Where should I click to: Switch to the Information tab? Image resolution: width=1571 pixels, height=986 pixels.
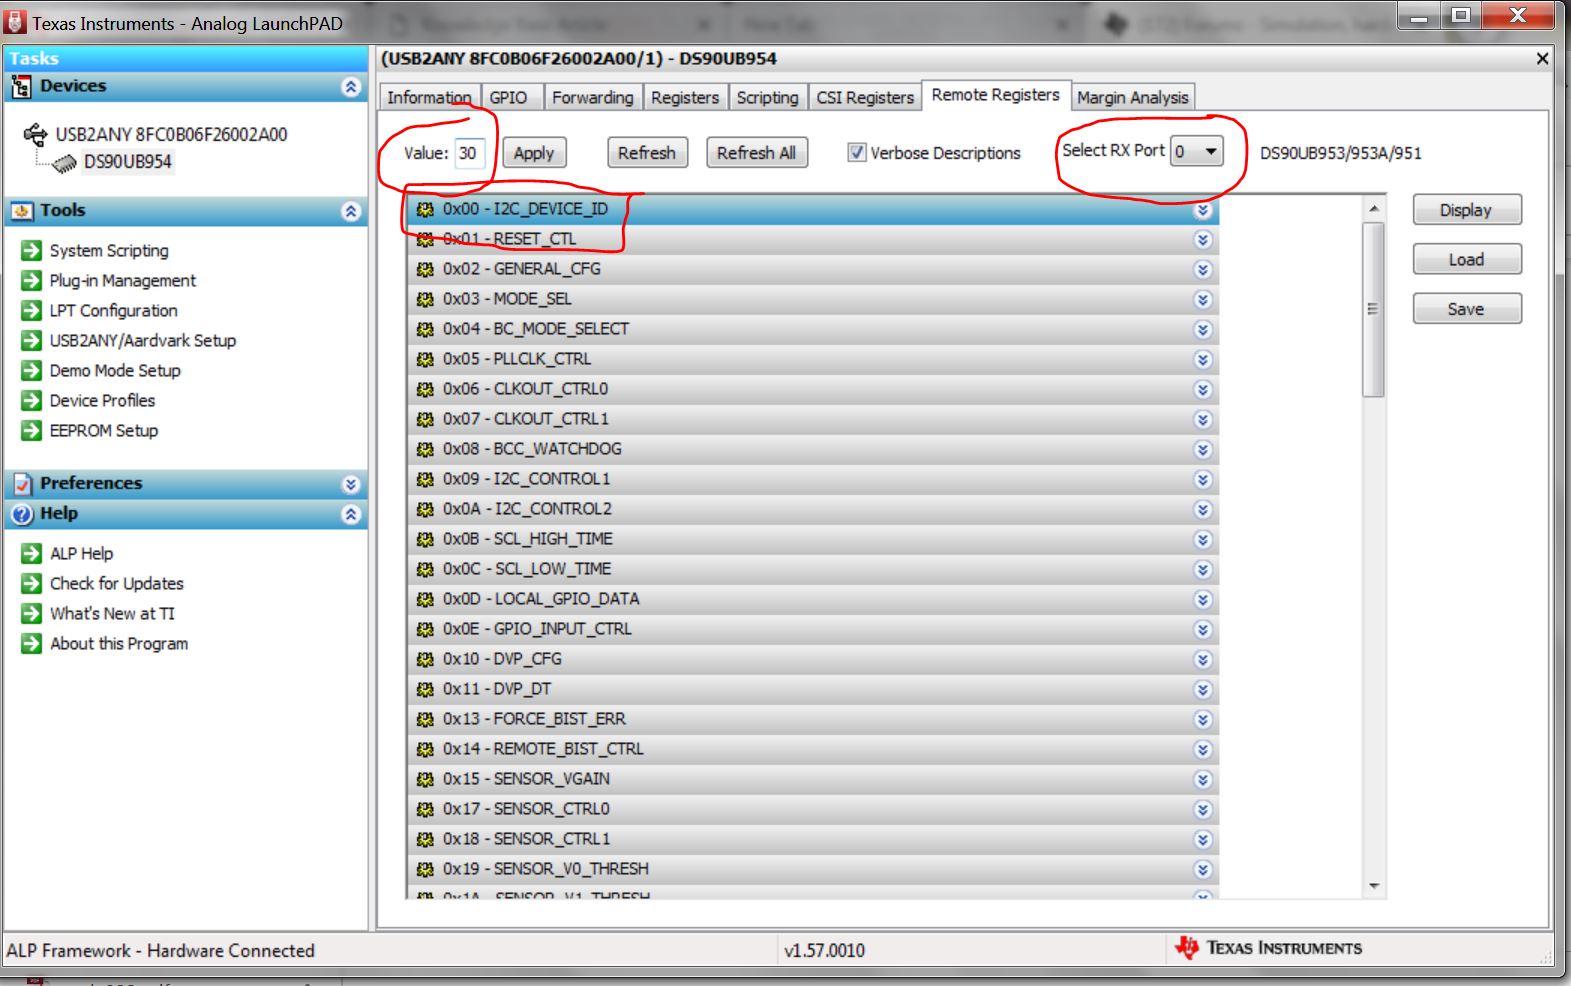point(429,97)
